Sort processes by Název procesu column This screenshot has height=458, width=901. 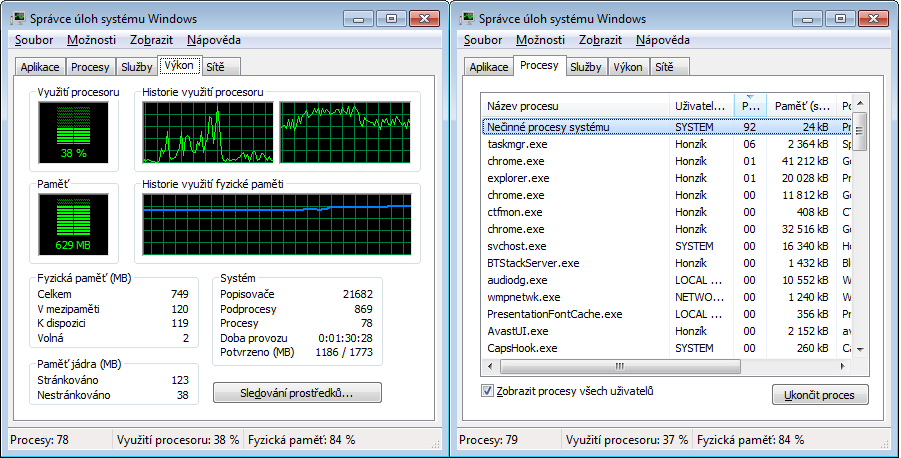(x=575, y=106)
